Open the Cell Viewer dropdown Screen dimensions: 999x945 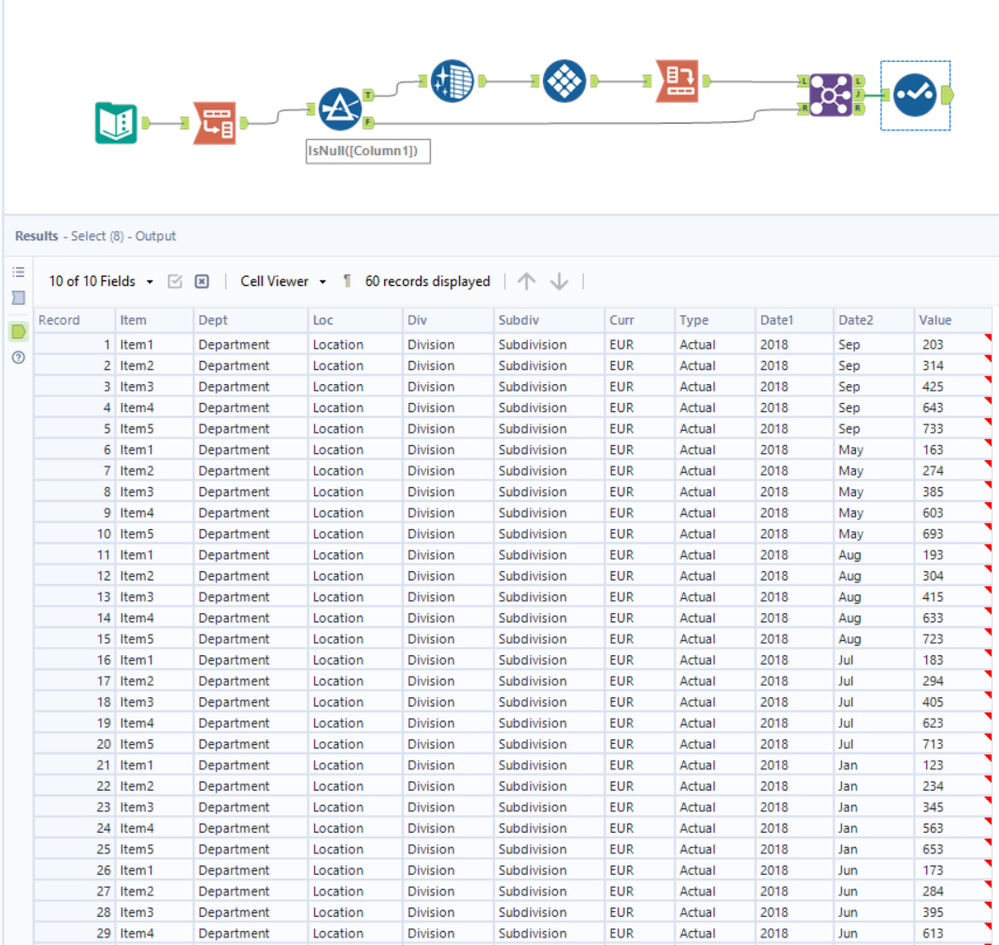point(284,281)
